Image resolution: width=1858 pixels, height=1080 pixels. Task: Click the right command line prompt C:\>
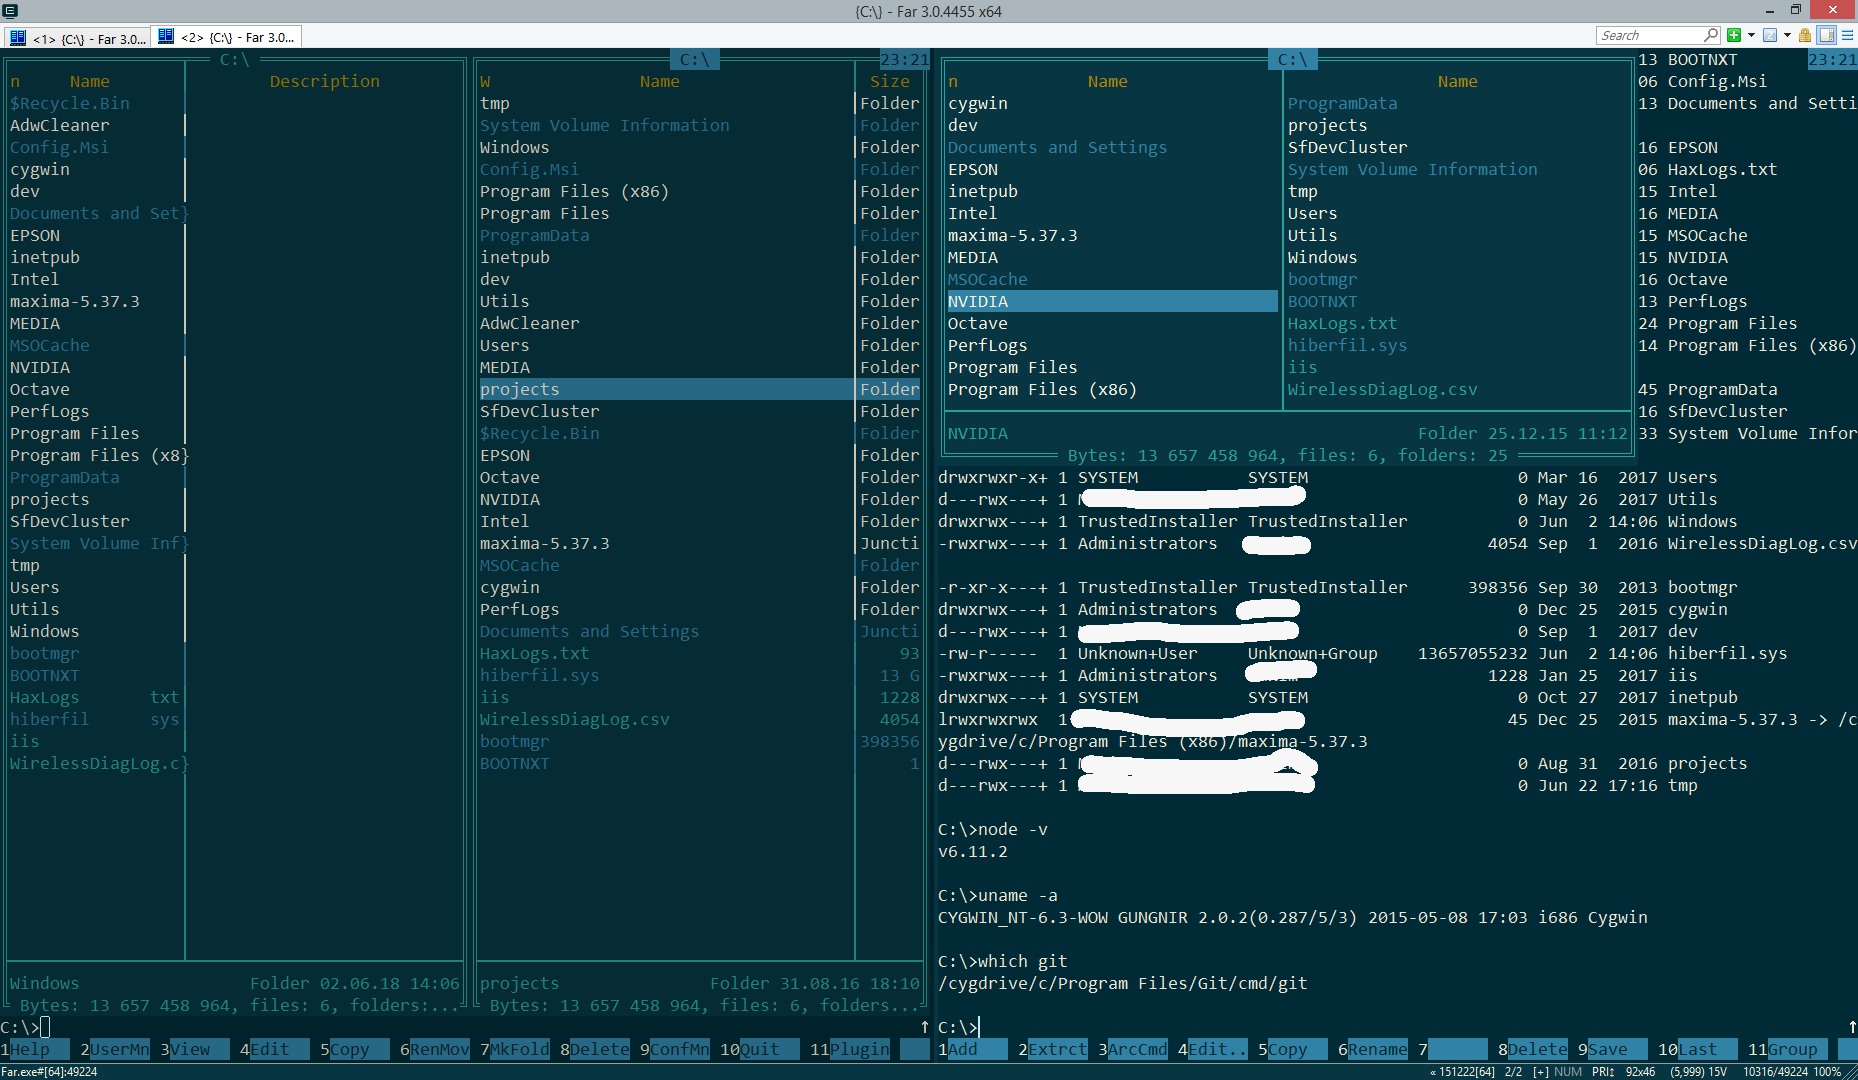point(958,1027)
